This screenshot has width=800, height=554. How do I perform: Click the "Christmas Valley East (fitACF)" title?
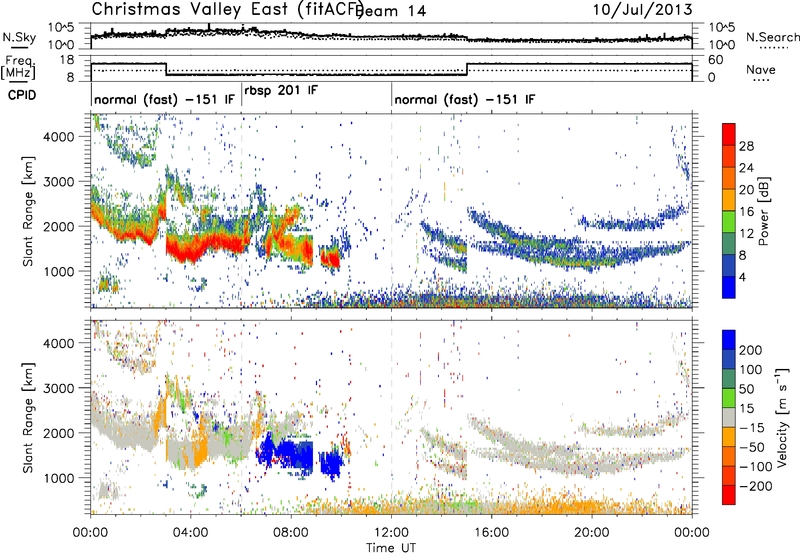click(x=228, y=9)
